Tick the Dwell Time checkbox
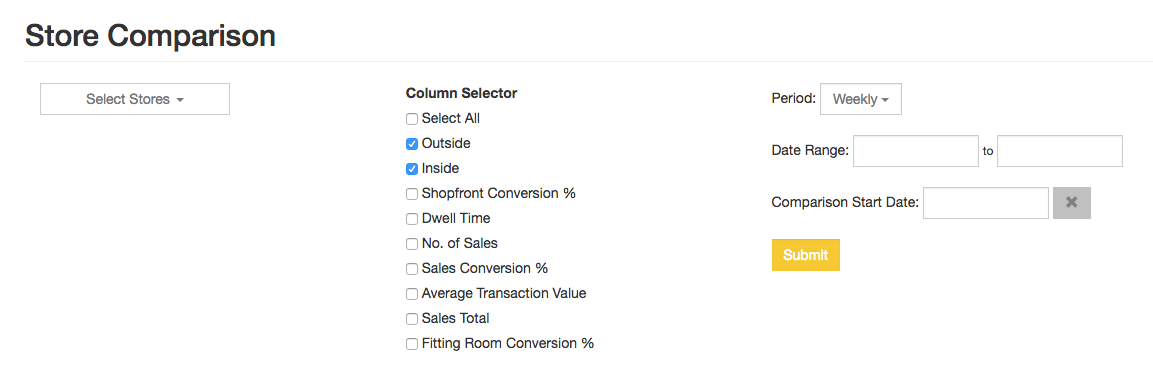Image resolution: width=1153 pixels, height=368 pixels. (x=412, y=219)
